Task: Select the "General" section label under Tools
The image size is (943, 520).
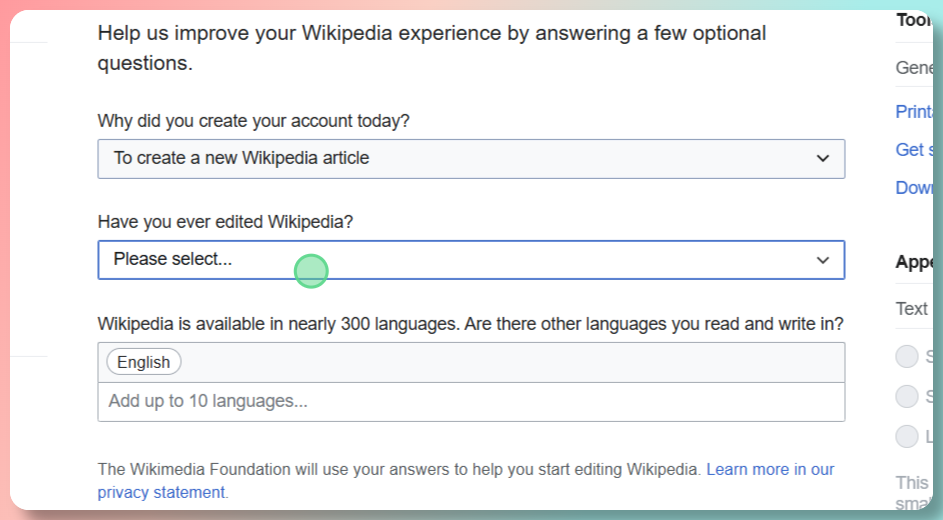Action: [x=914, y=67]
